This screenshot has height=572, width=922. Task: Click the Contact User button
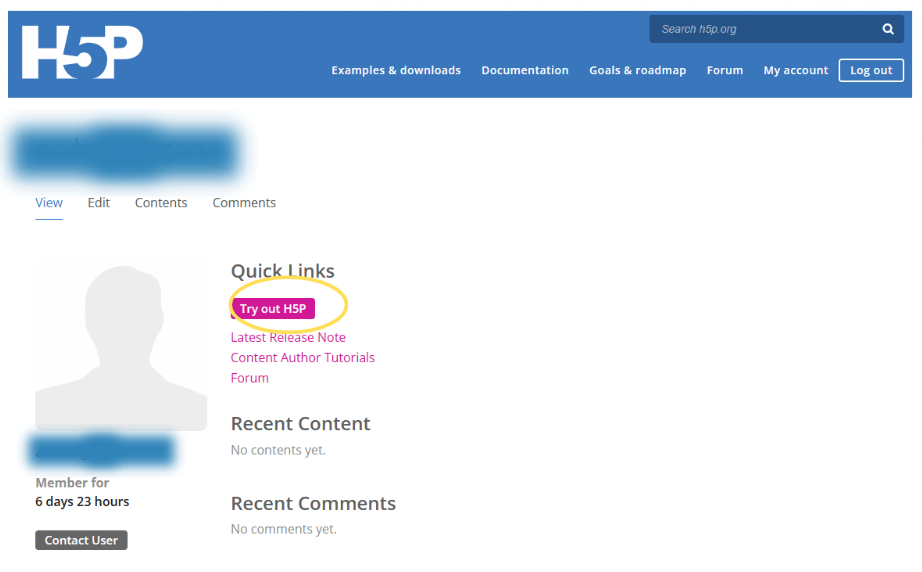81,540
